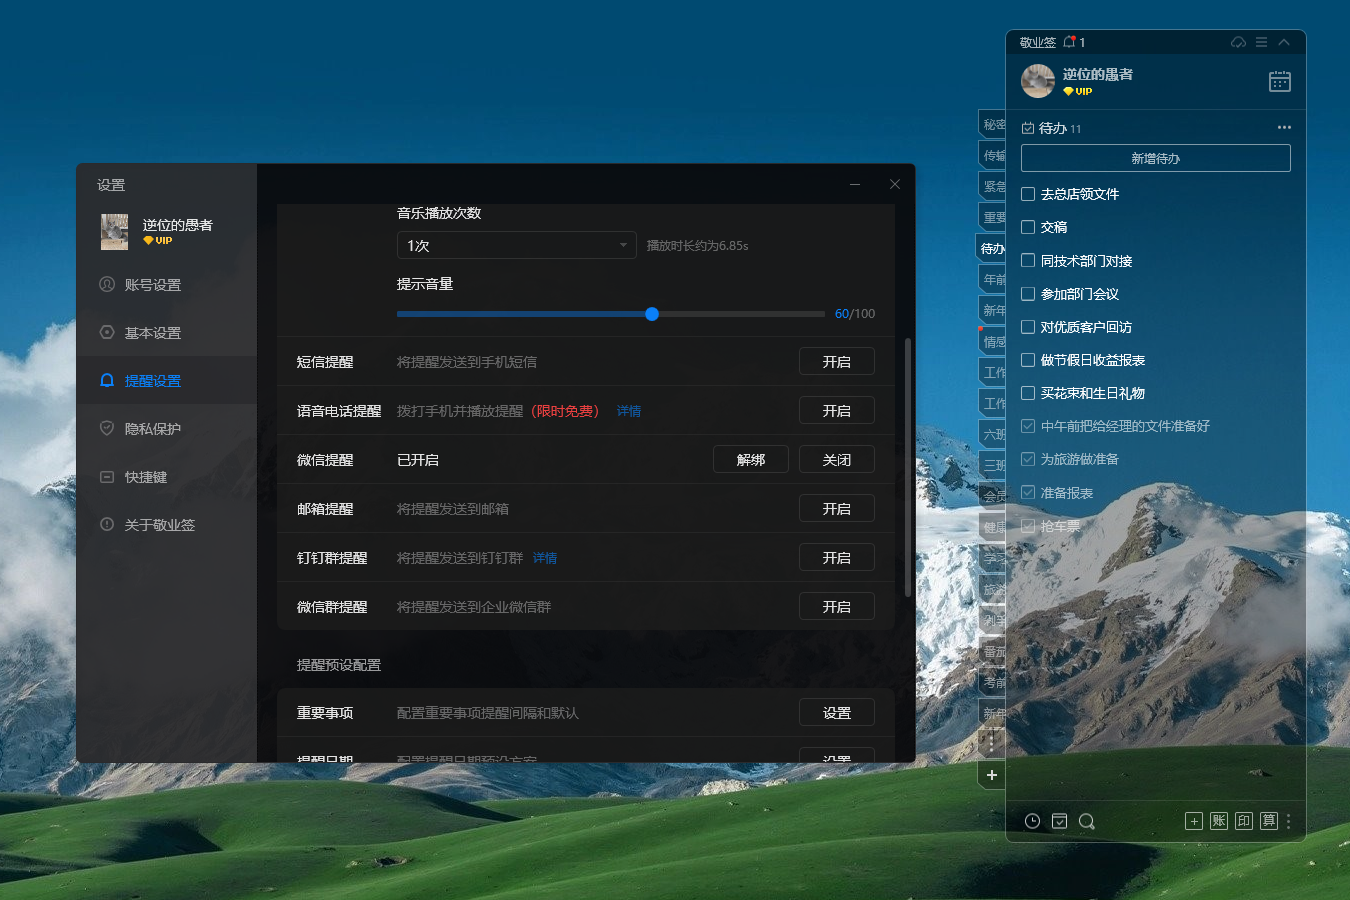The image size is (1350, 900).
Task: Open the clock history icon at bottom left
Action: click(x=1031, y=821)
